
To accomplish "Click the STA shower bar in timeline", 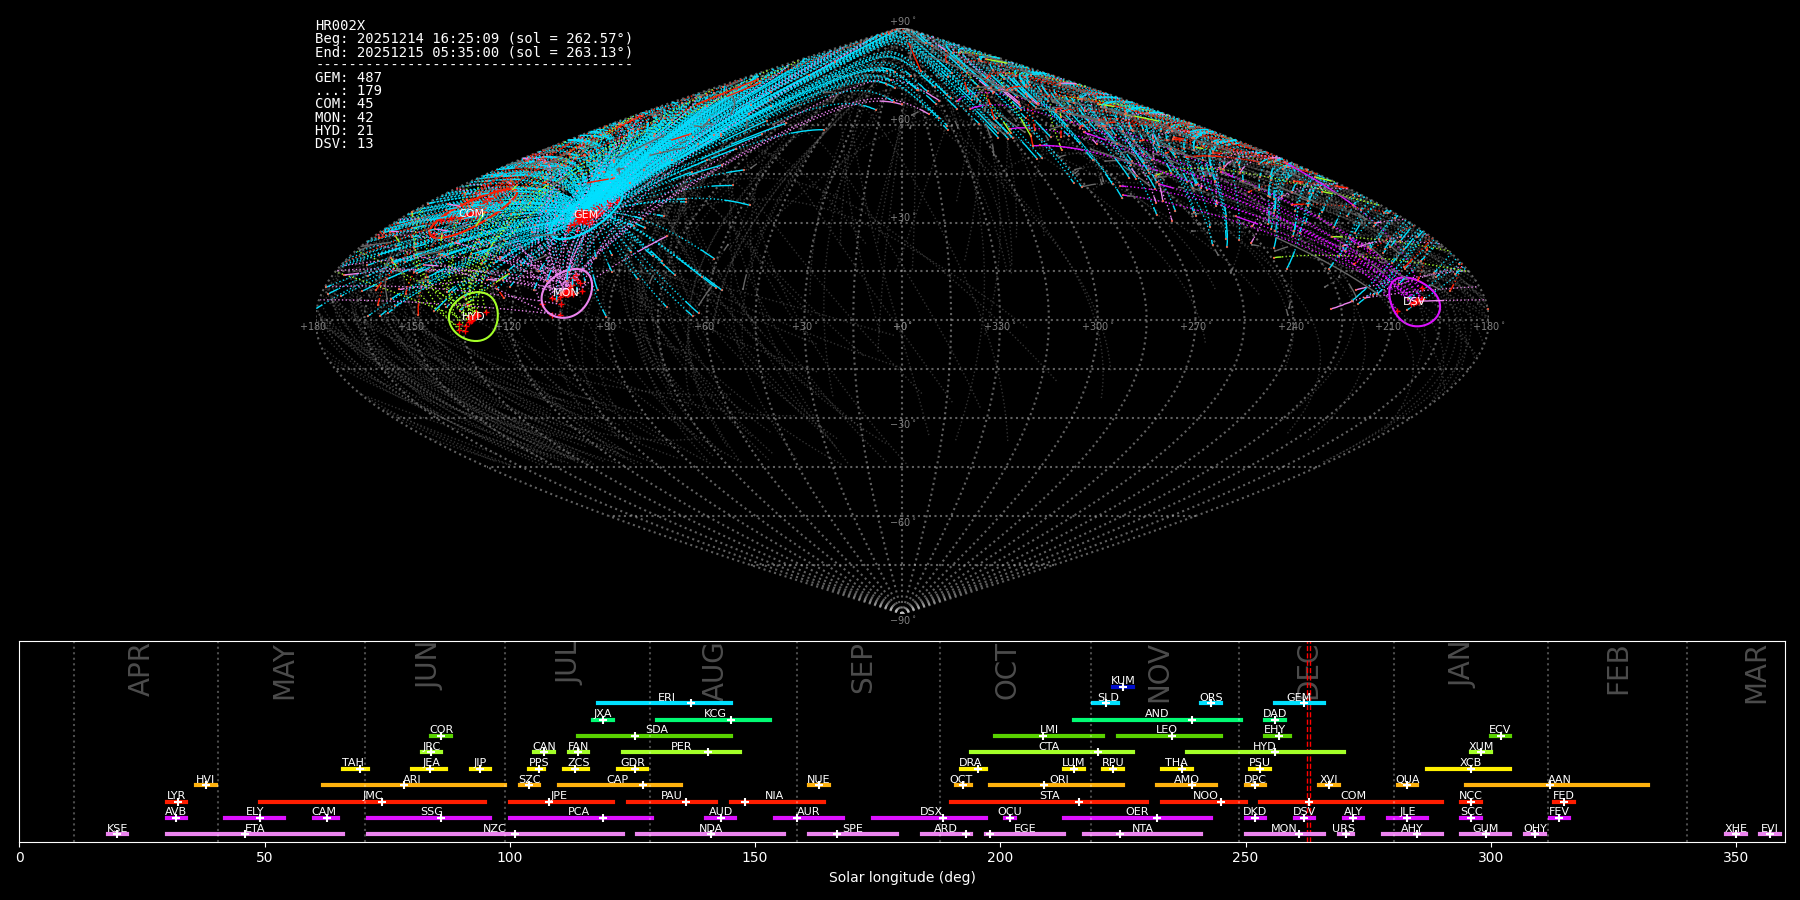I will pos(1049,801).
